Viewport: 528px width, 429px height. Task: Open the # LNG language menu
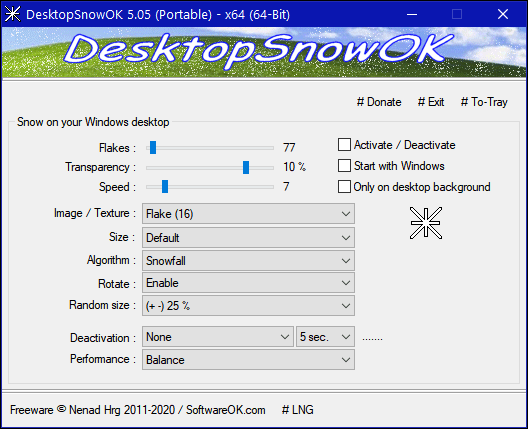pyautogui.click(x=298, y=410)
